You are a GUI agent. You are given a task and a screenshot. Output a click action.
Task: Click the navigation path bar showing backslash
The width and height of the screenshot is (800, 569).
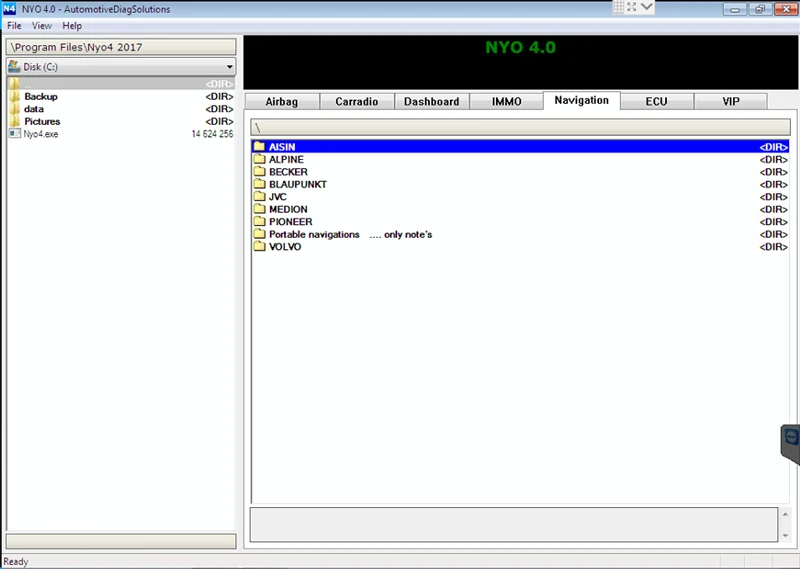click(x=520, y=127)
